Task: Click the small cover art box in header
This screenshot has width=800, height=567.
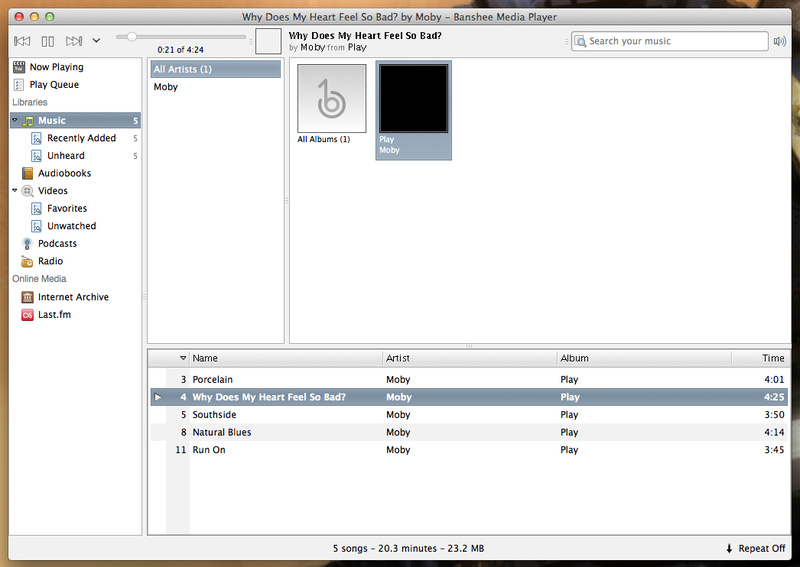Action: coord(268,41)
